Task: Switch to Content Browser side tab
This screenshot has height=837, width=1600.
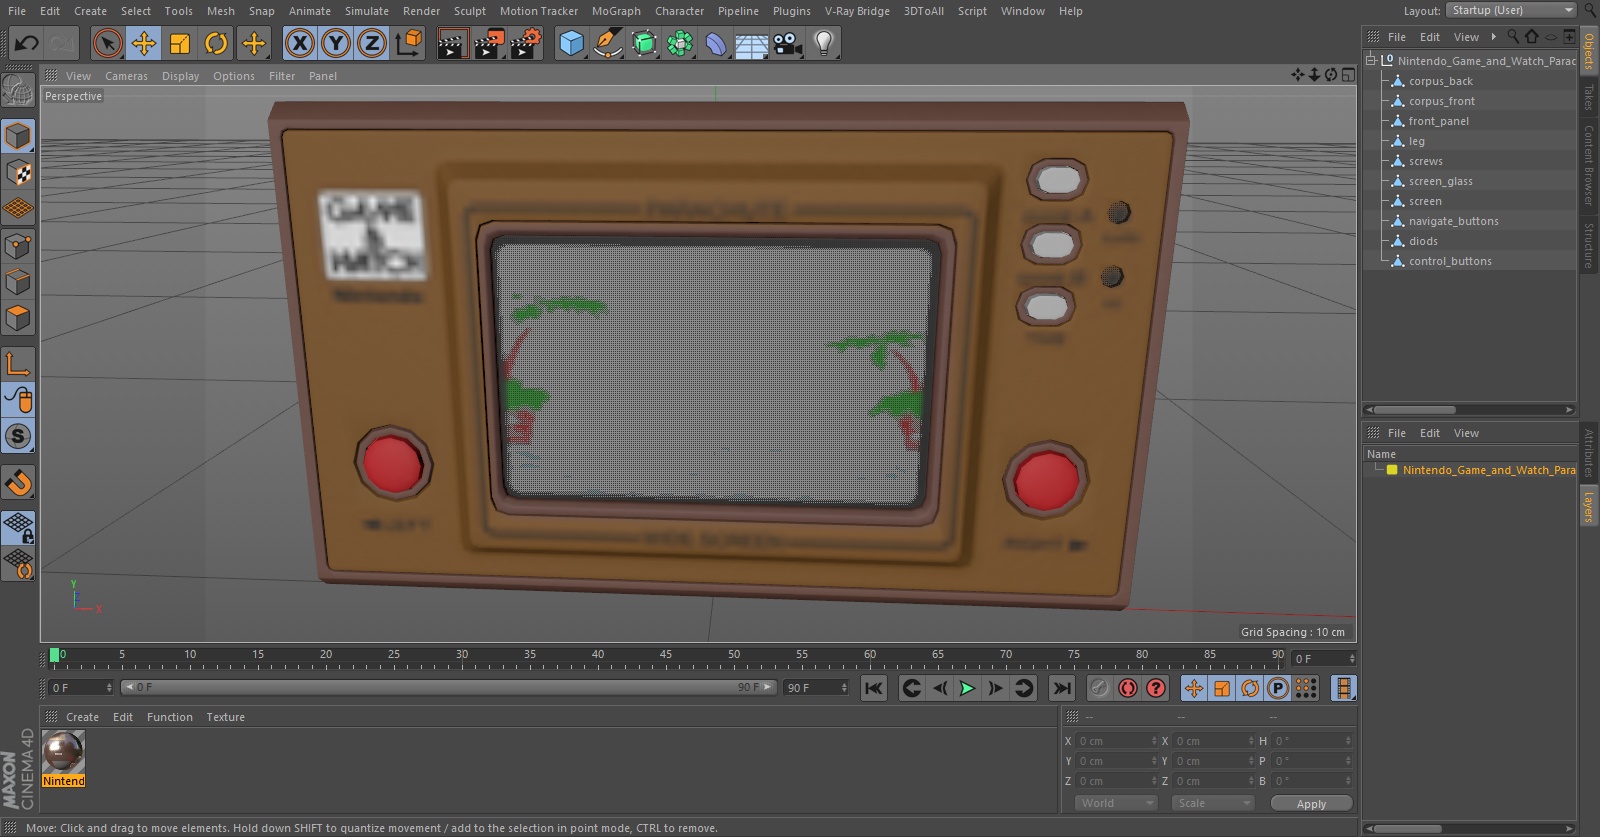Action: (x=1589, y=165)
